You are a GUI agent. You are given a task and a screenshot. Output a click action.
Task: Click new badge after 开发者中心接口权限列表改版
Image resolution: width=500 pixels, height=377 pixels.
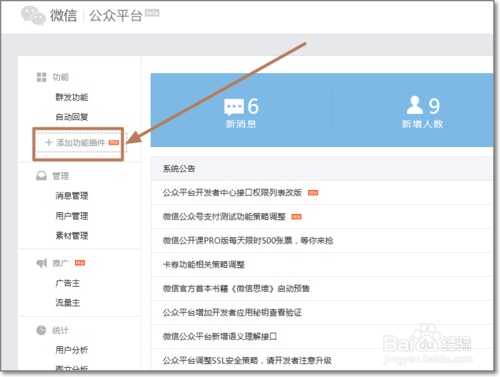(x=313, y=193)
